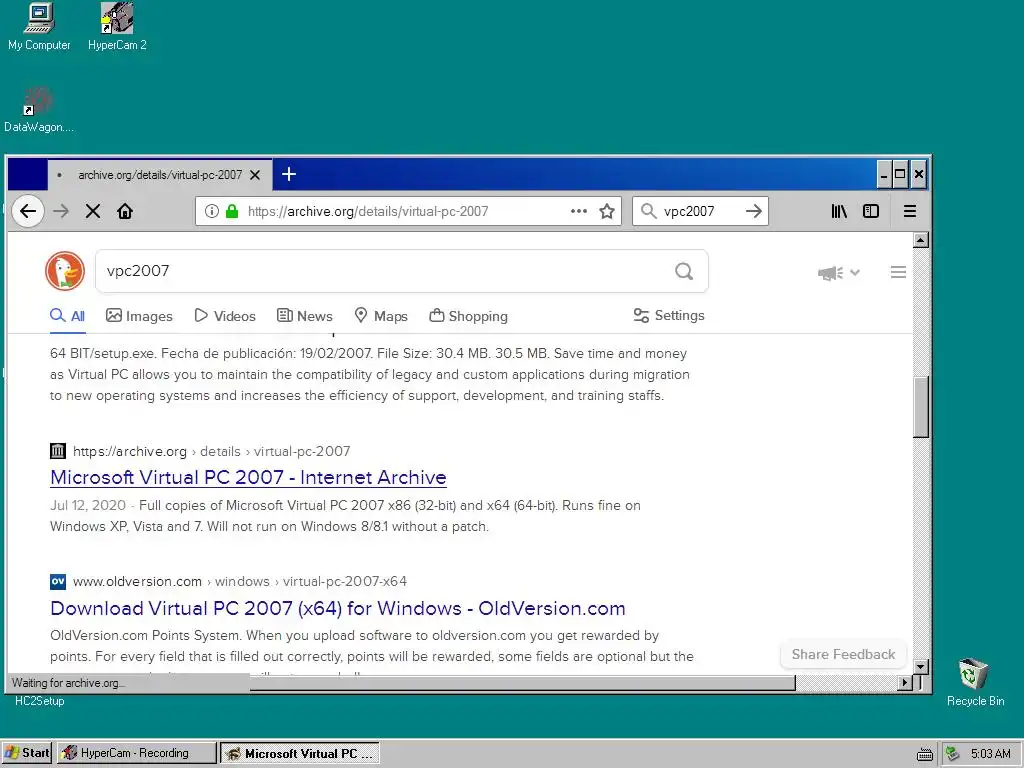1024x768 pixels.
Task: Click the oldversion.com result favicon
Action: point(58,581)
